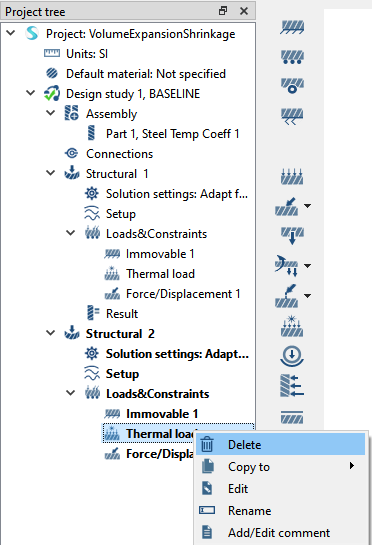Select the pressure load icon with arrows
This screenshot has width=372, height=545.
pos(292,176)
